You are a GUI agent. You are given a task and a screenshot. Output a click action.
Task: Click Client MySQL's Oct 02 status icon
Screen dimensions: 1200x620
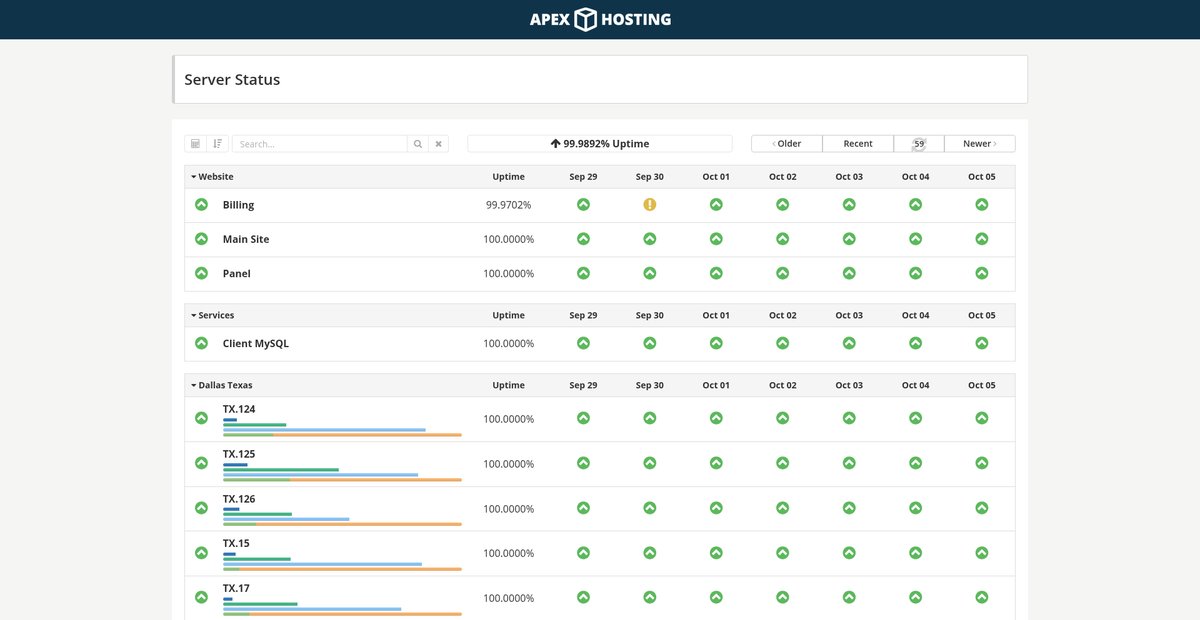pyautogui.click(x=783, y=343)
